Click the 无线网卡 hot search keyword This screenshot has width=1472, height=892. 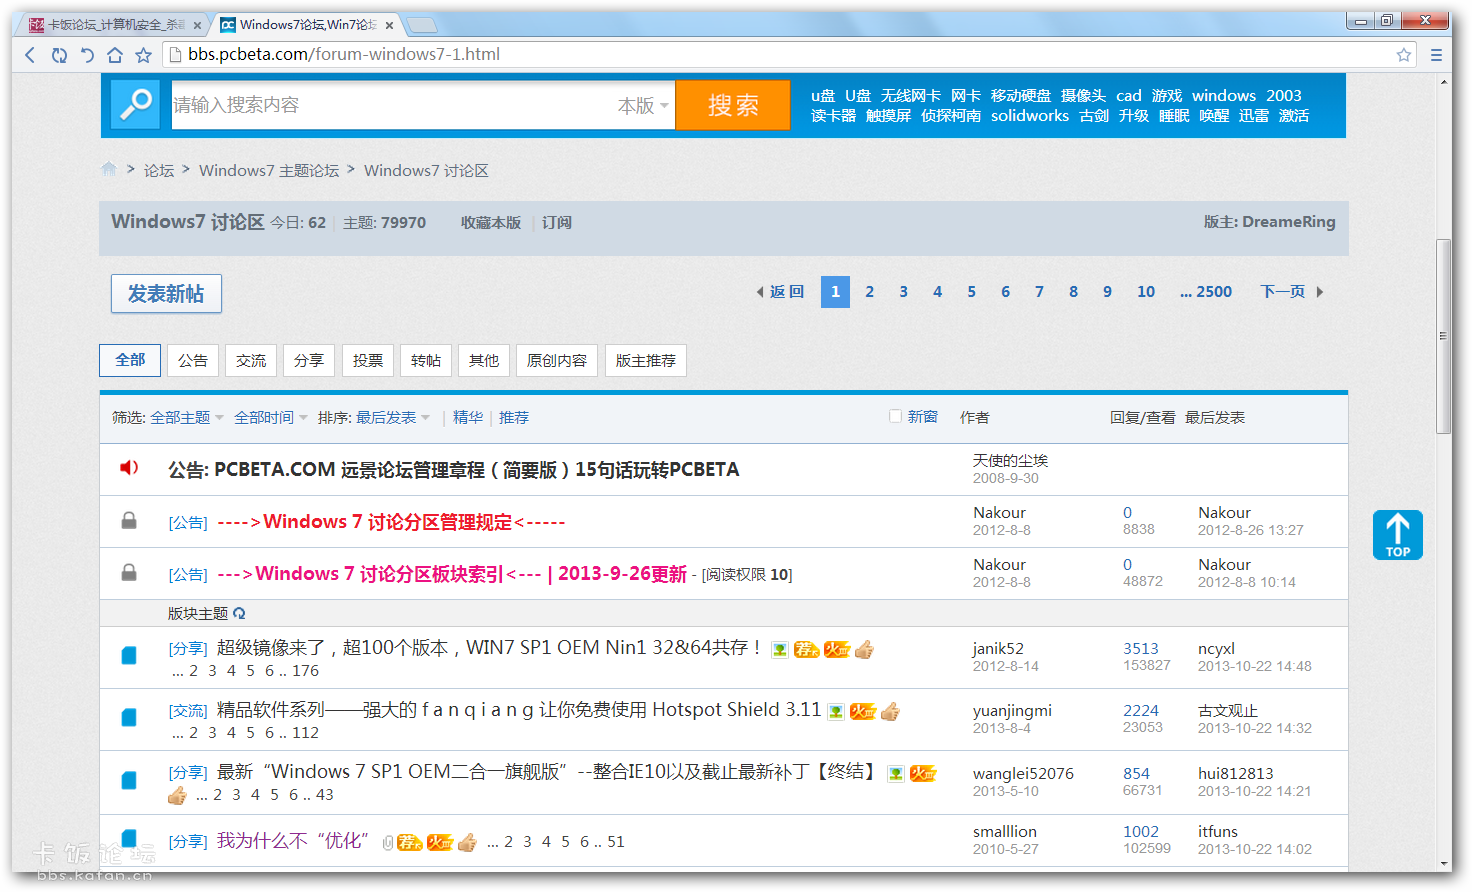(x=911, y=96)
